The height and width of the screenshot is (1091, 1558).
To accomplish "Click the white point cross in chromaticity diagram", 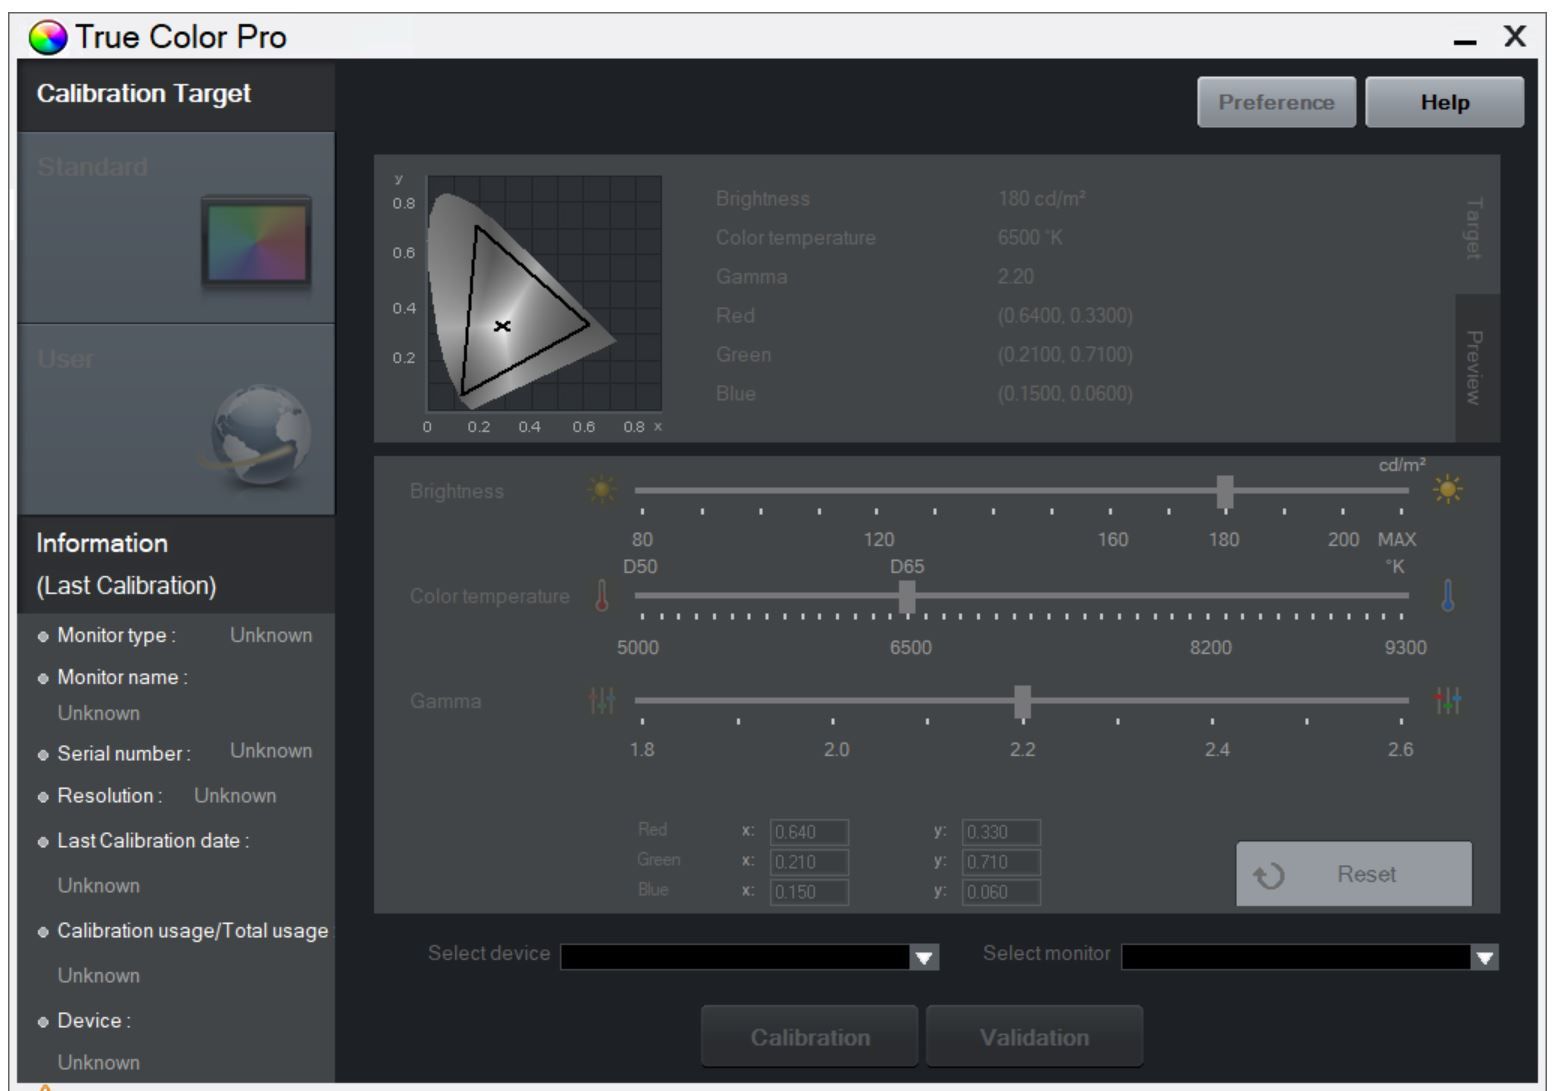I will tap(503, 326).
